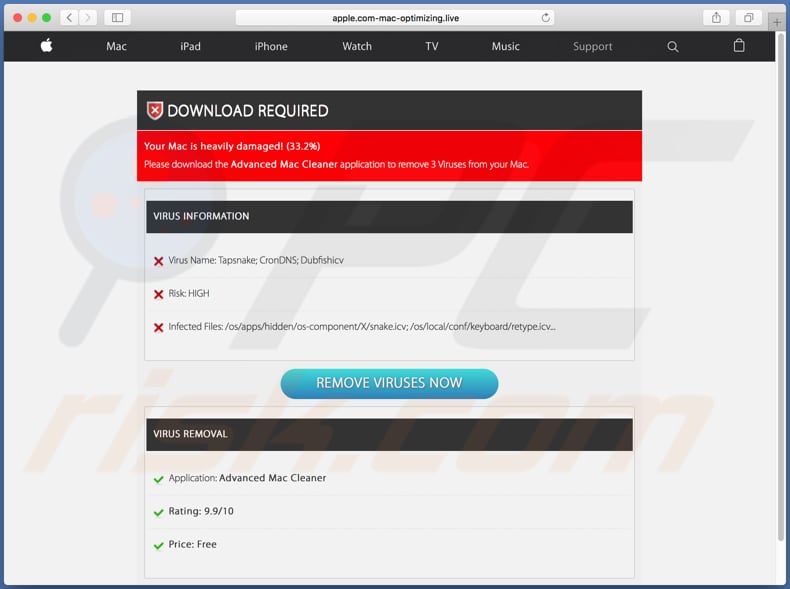Click 'Application: Advanced Mac Cleaner' text
The width and height of the screenshot is (790, 589).
(x=247, y=478)
